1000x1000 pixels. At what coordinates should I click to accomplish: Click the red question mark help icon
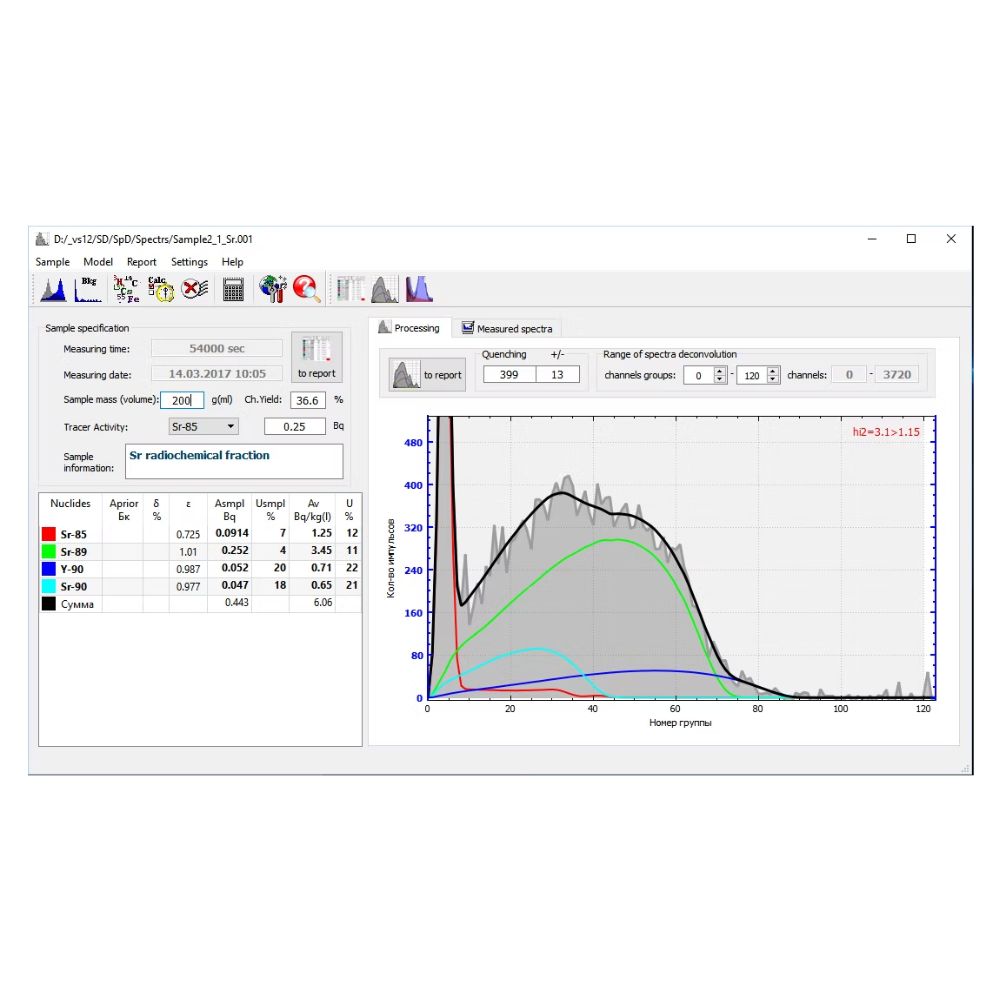pos(306,289)
